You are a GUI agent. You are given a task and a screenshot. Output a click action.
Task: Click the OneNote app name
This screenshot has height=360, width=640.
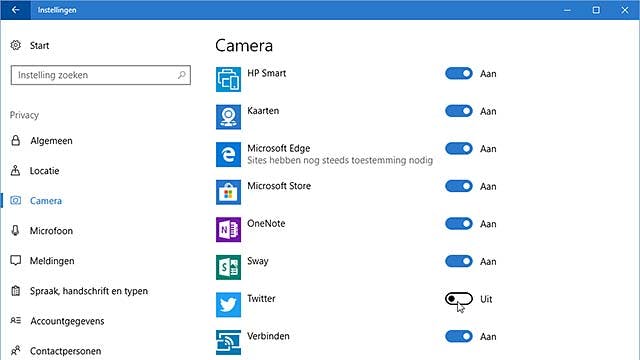pos(266,223)
